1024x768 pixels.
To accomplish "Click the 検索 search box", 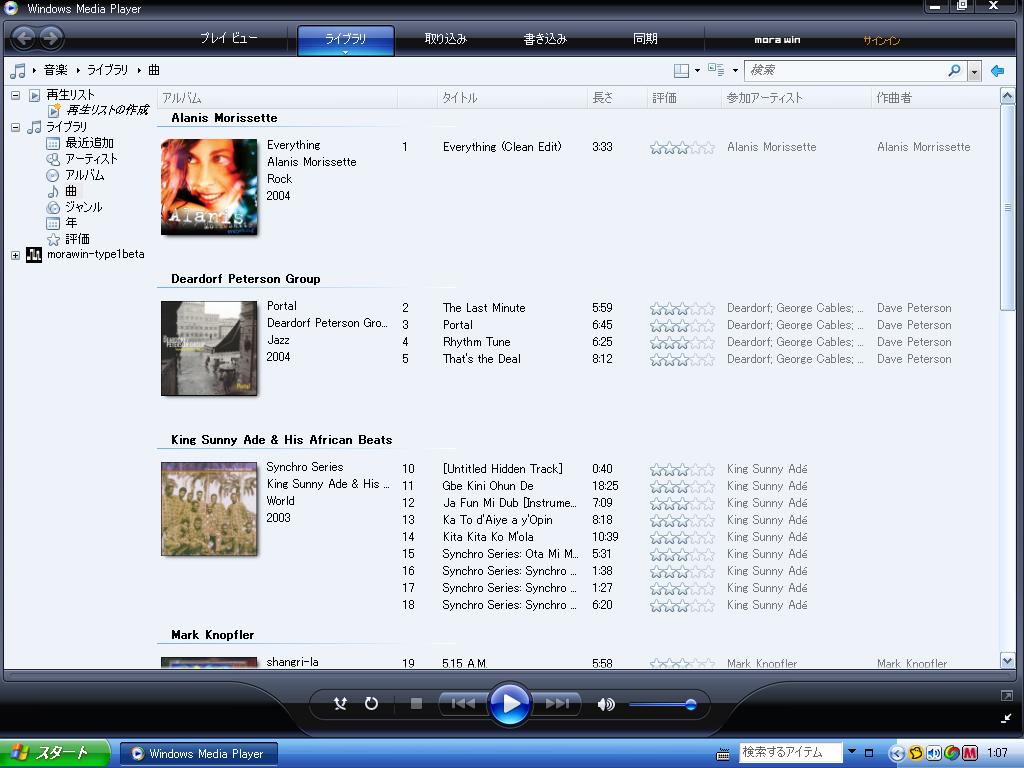I will (x=846, y=71).
